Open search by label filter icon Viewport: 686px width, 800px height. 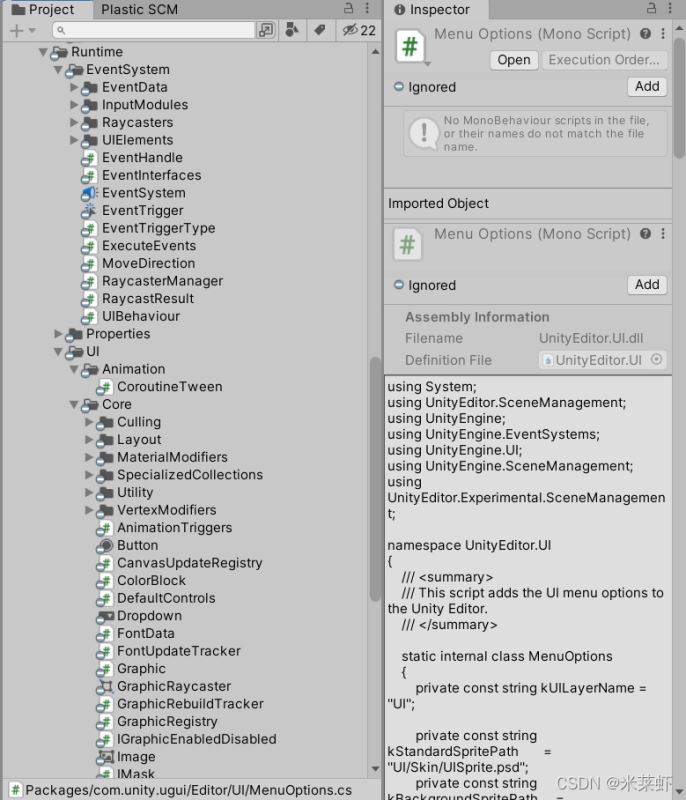320,30
